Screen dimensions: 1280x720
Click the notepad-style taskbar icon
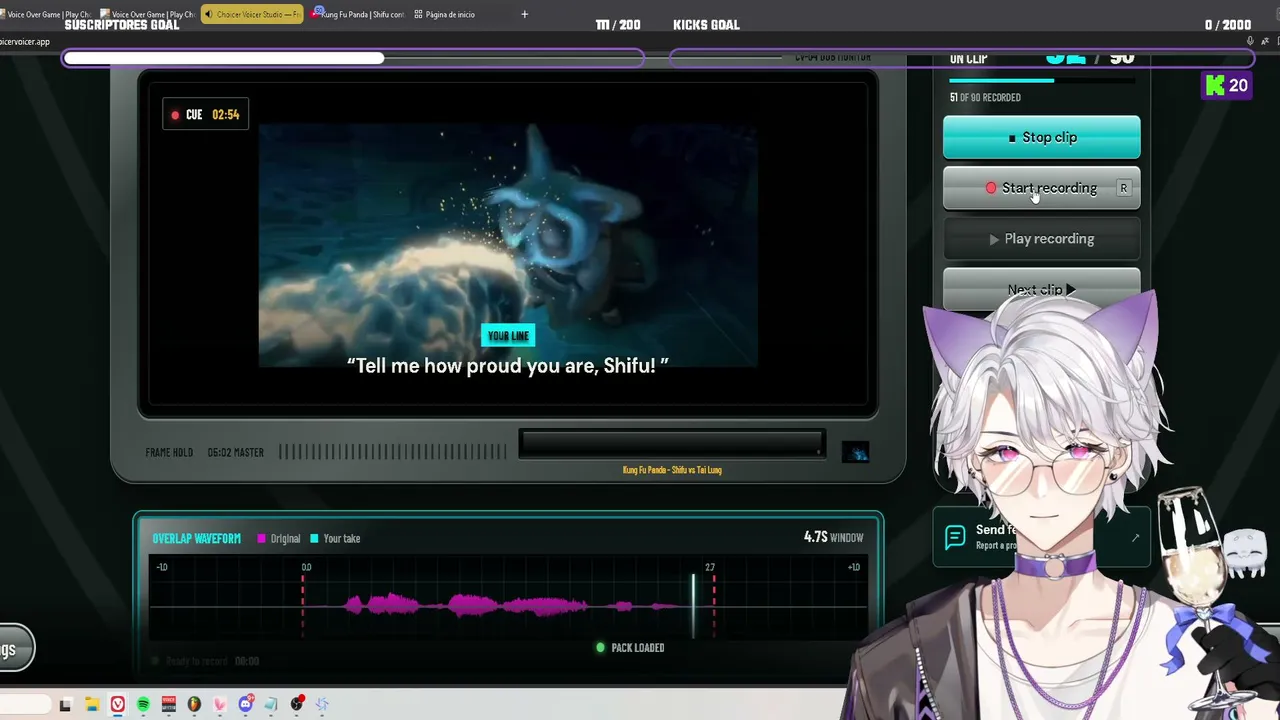point(271,705)
